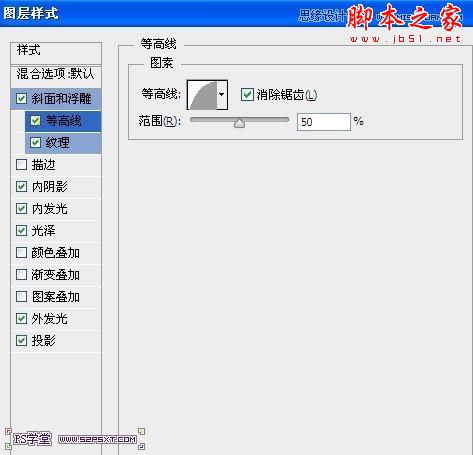Select the 斜面和浮雕 style label

click(61, 99)
